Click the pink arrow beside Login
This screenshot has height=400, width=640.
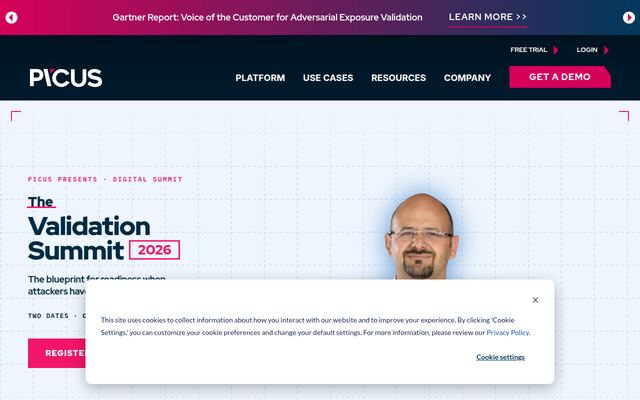pyautogui.click(x=606, y=50)
